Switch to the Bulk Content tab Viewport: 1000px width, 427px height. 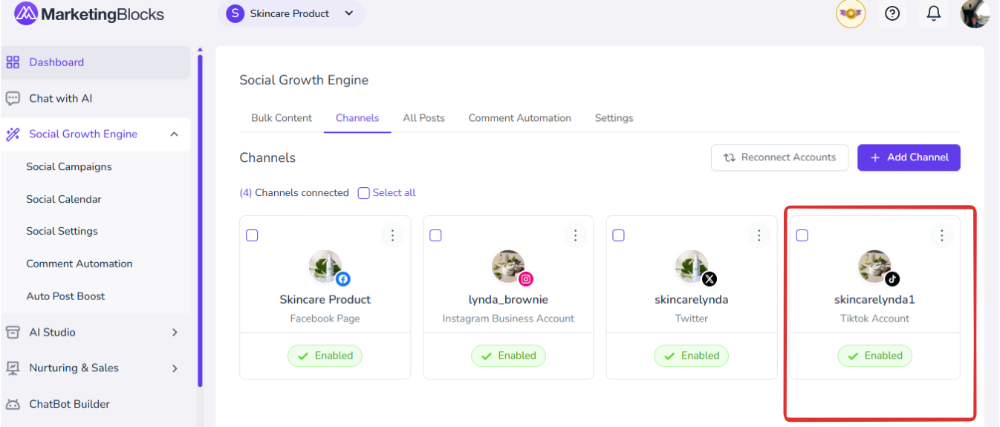pyautogui.click(x=281, y=118)
